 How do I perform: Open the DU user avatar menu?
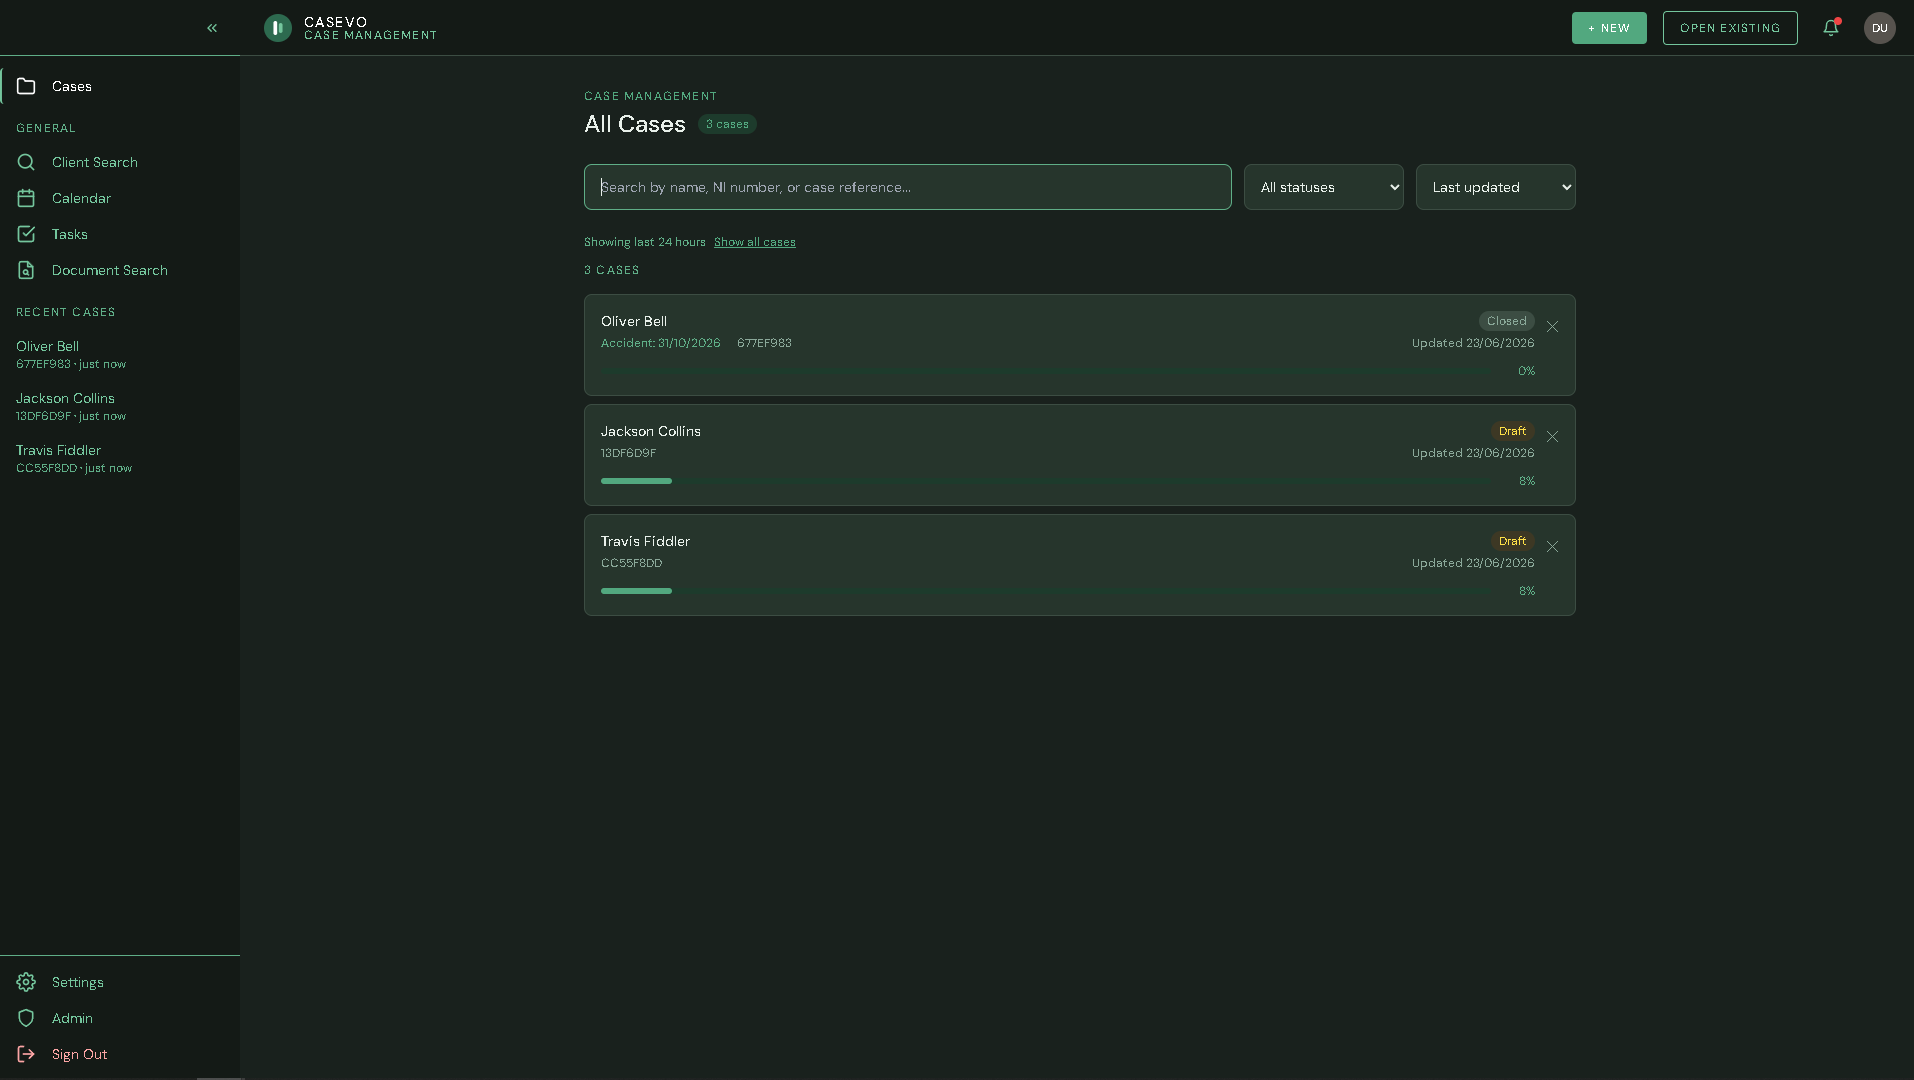[x=1880, y=28]
